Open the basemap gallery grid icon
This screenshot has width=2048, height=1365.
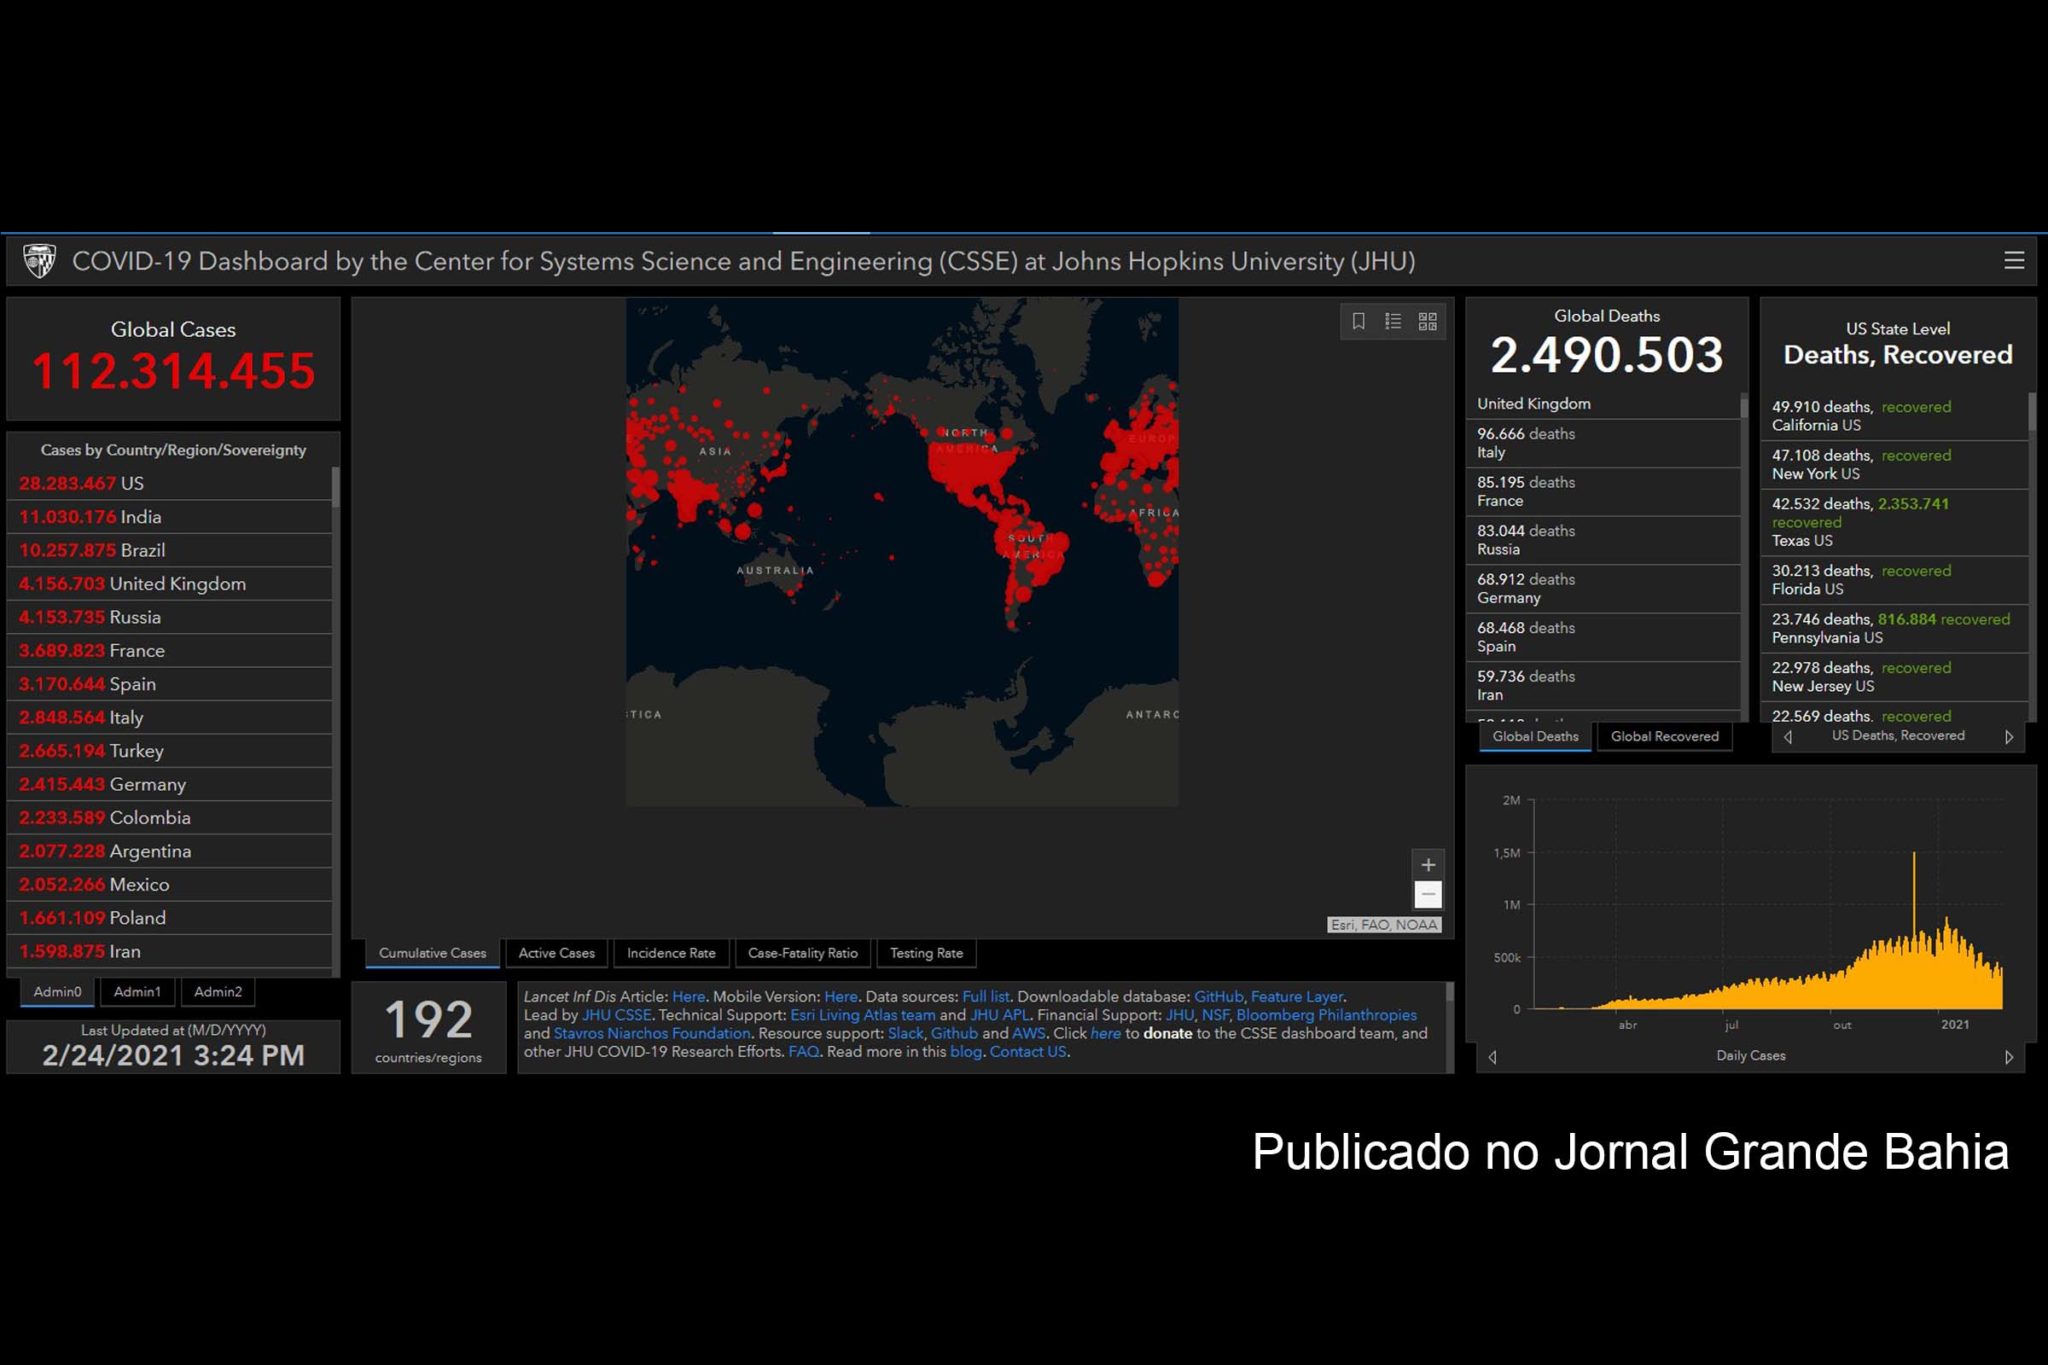(x=1428, y=321)
